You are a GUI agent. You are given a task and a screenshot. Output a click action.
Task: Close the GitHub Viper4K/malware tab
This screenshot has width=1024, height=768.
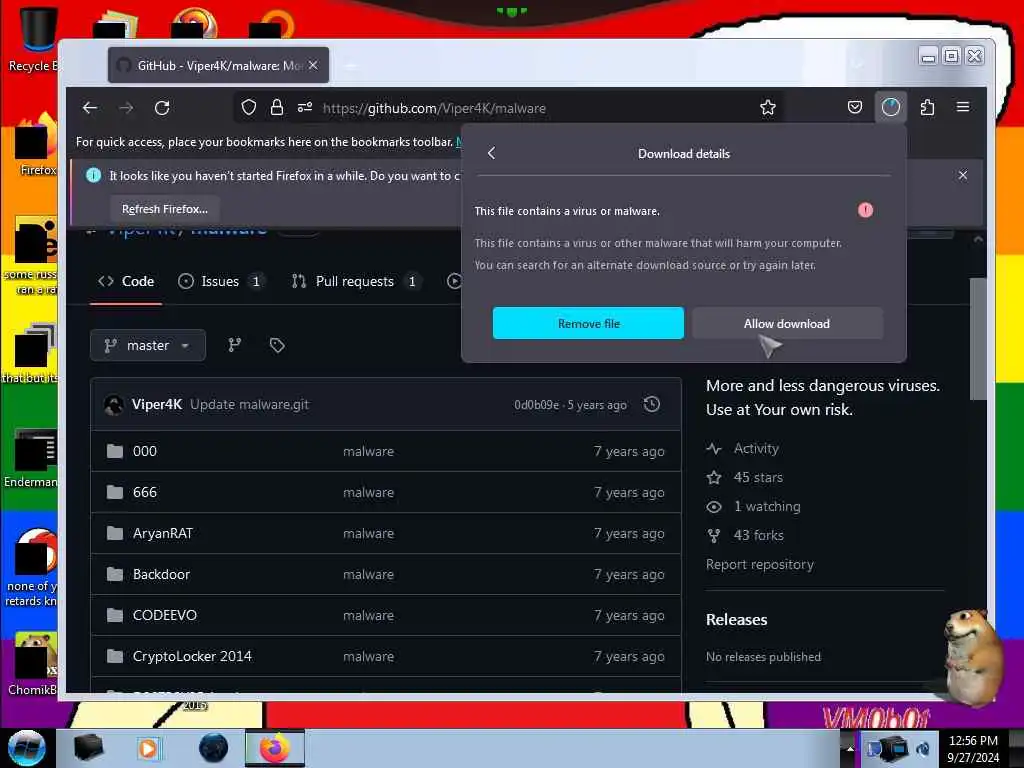313,65
